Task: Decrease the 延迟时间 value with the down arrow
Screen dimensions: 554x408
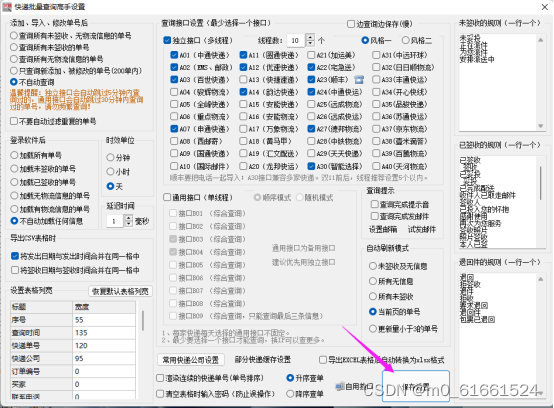Action: coord(129,224)
